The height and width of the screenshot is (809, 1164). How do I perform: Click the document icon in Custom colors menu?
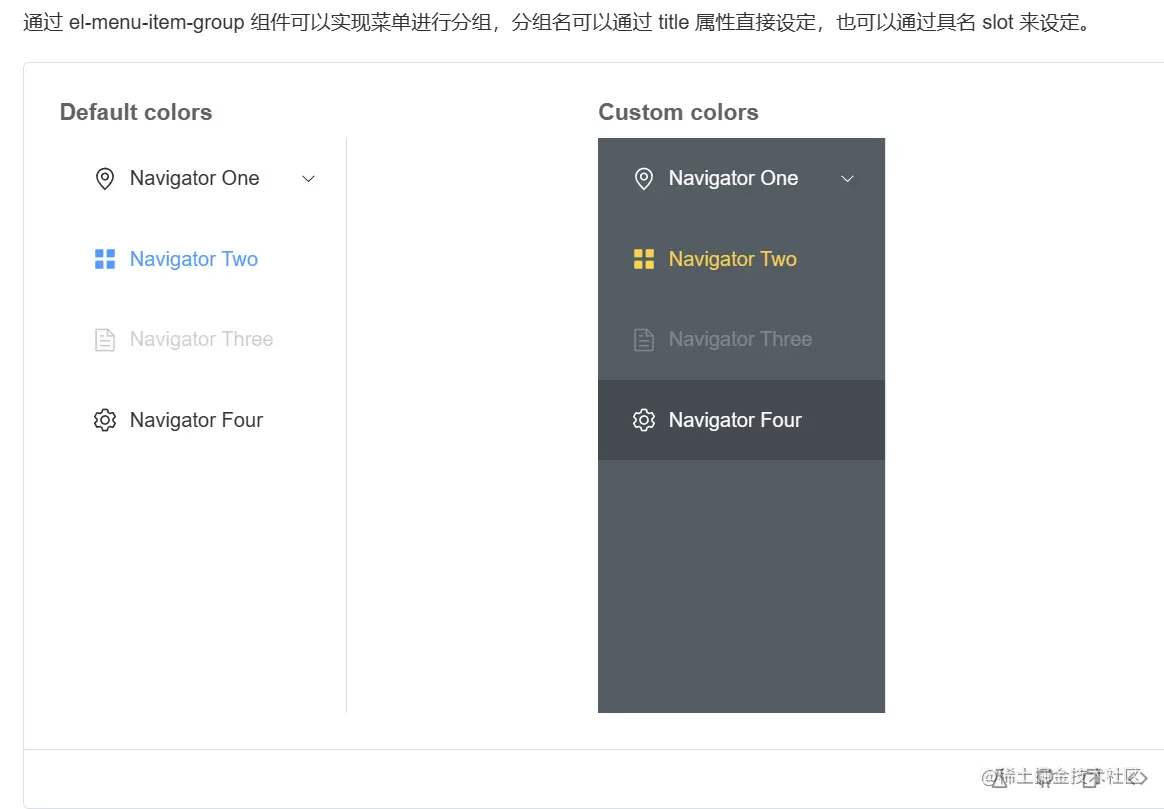[x=644, y=340]
